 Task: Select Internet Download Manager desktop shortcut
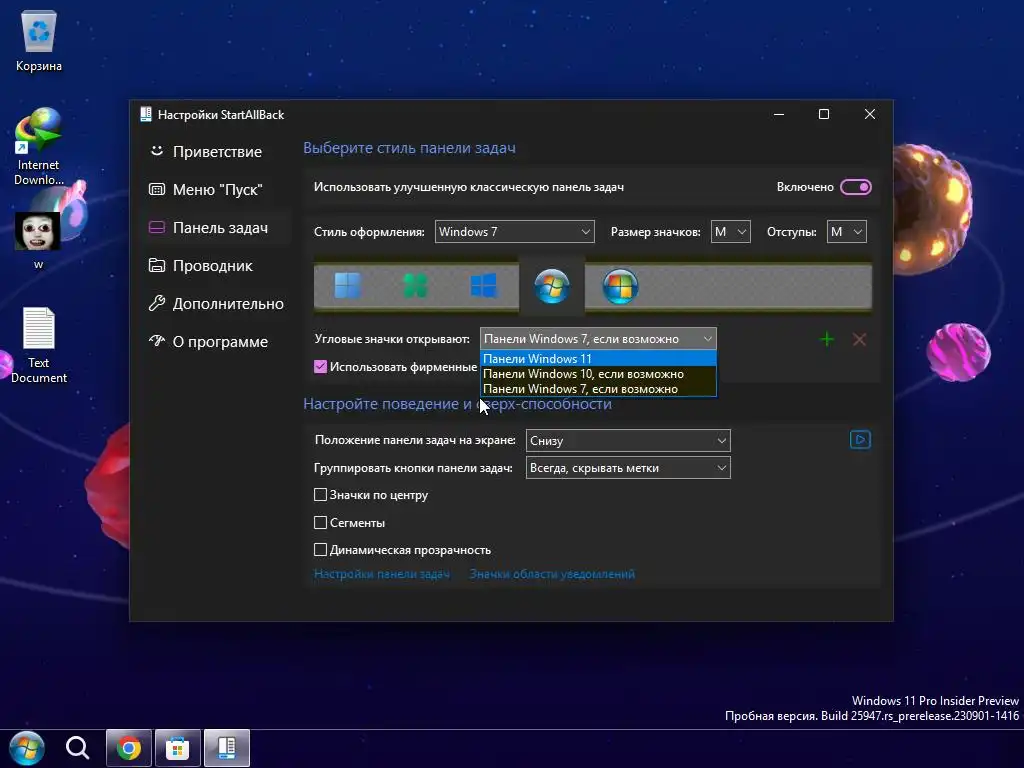(39, 147)
